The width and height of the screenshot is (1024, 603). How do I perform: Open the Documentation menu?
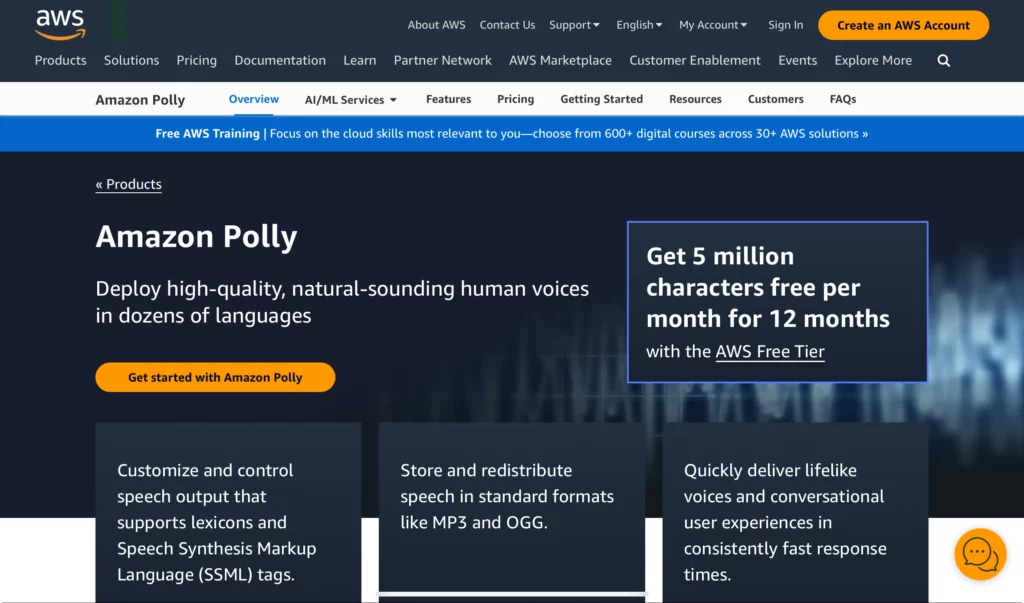(x=280, y=60)
